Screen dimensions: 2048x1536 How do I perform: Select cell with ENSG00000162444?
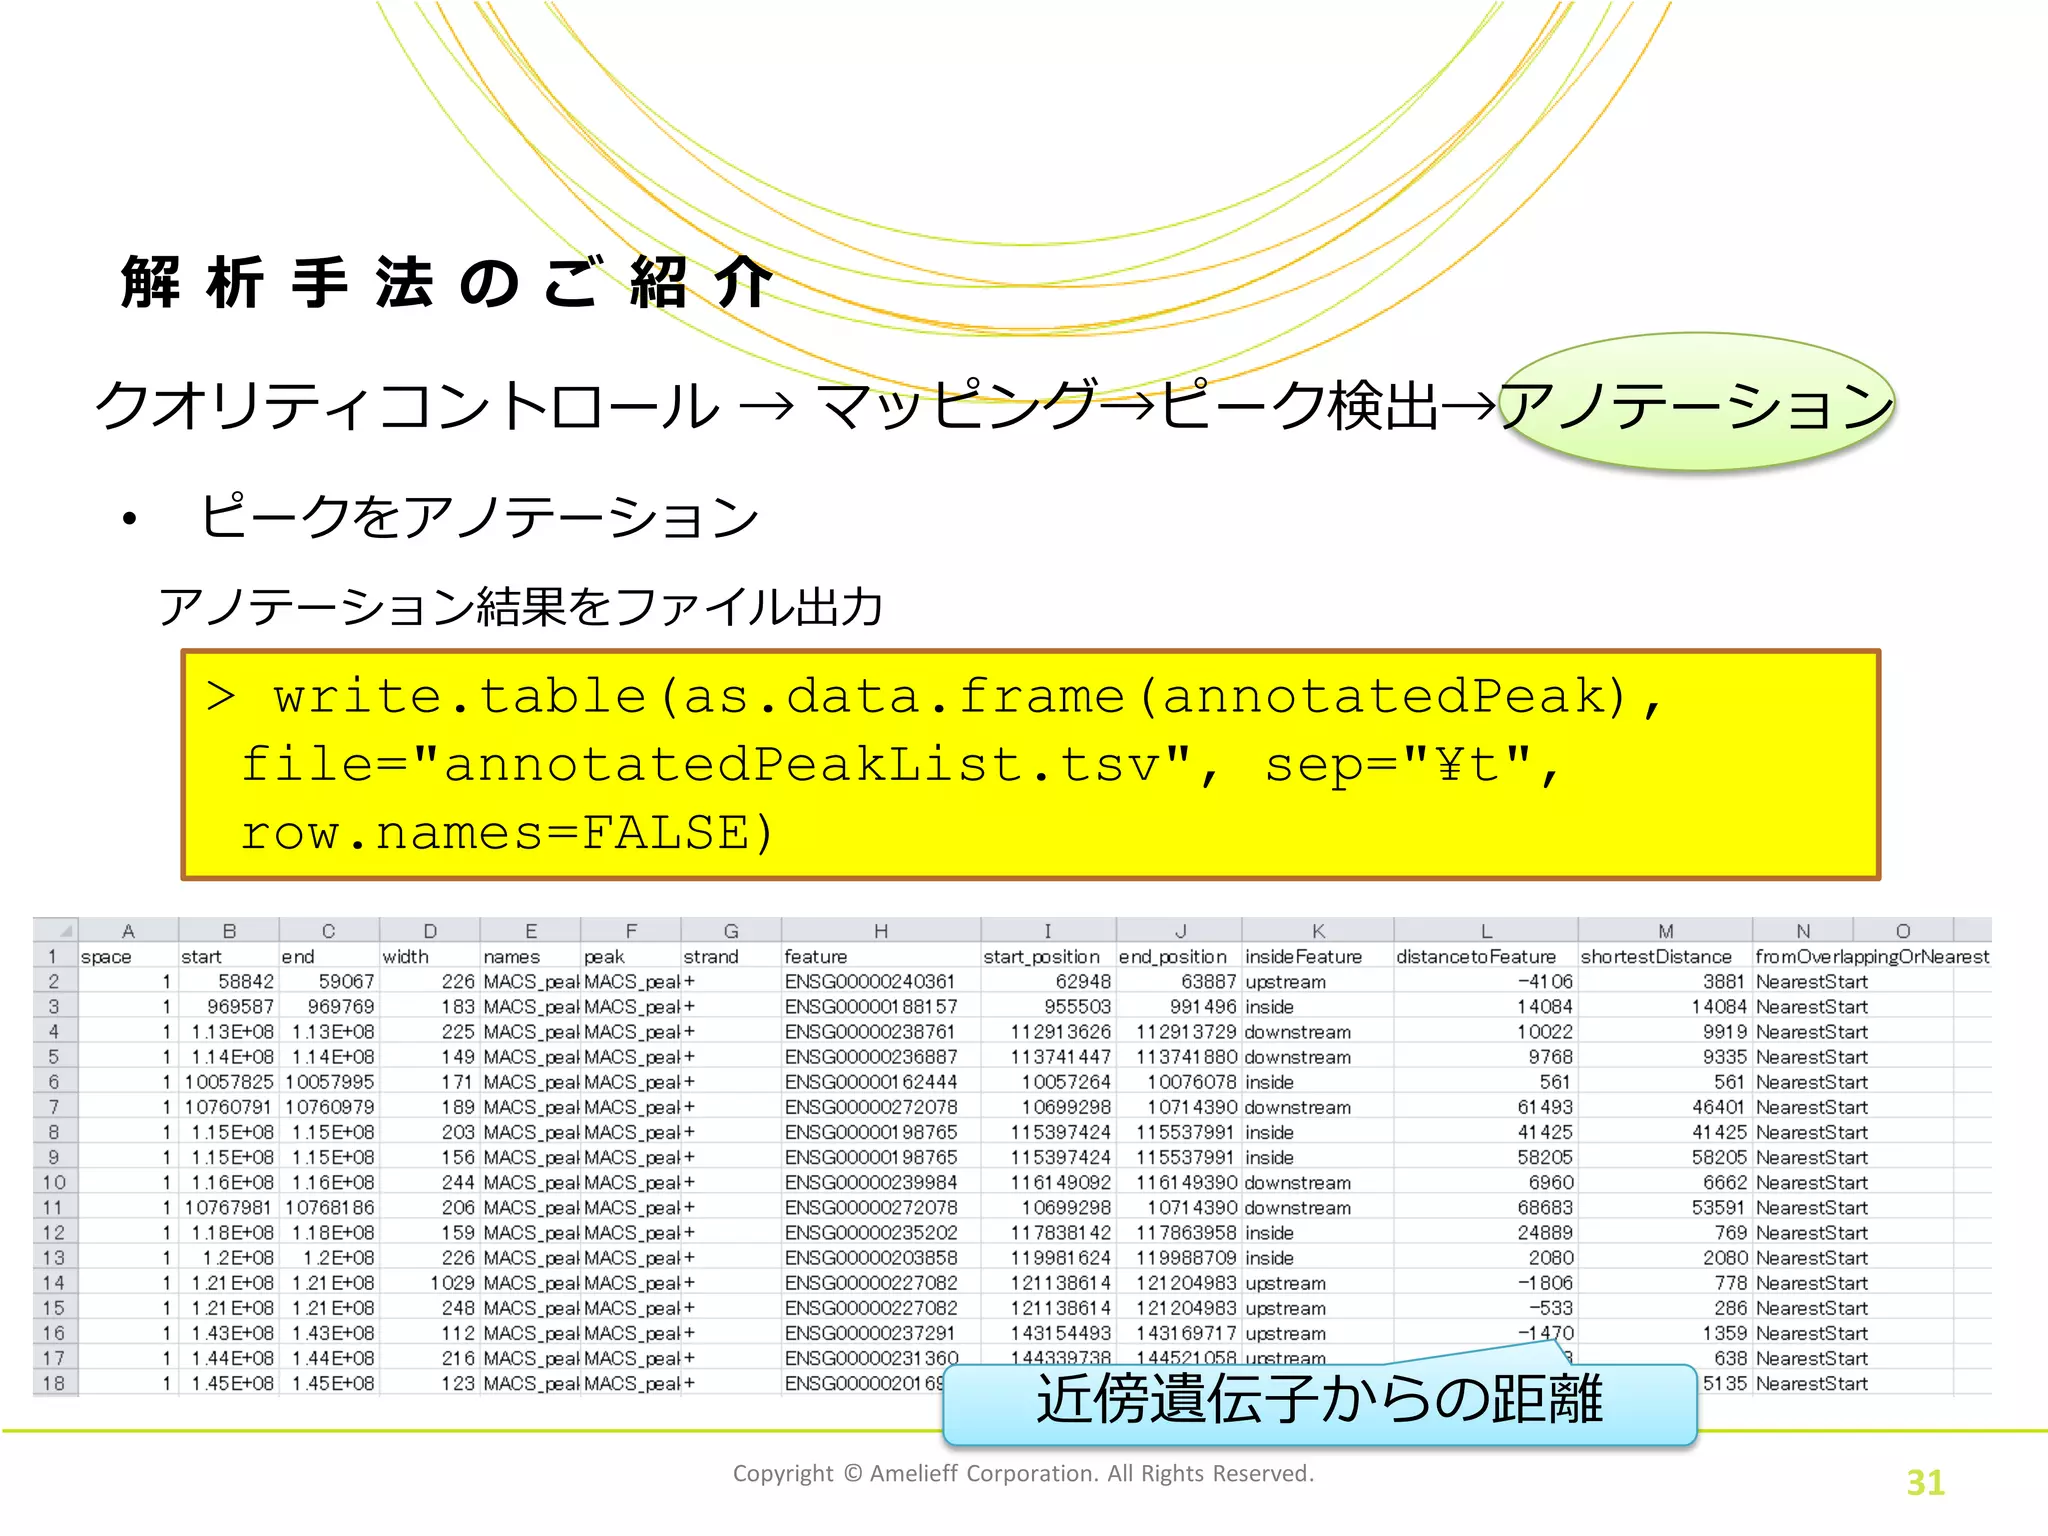881,1082
